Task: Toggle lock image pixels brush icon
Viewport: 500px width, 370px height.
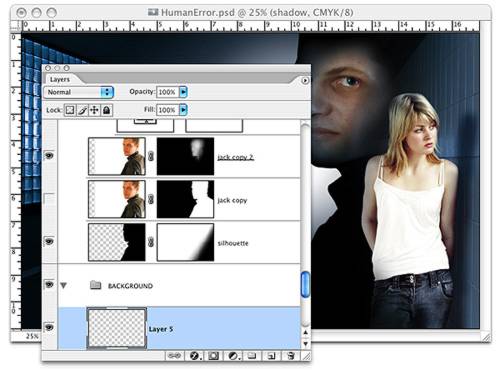Action: [x=82, y=110]
